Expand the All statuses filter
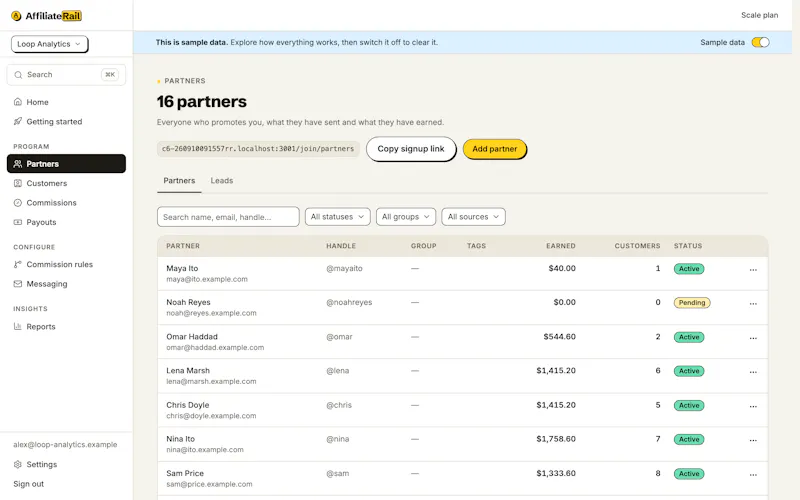 [x=337, y=217]
